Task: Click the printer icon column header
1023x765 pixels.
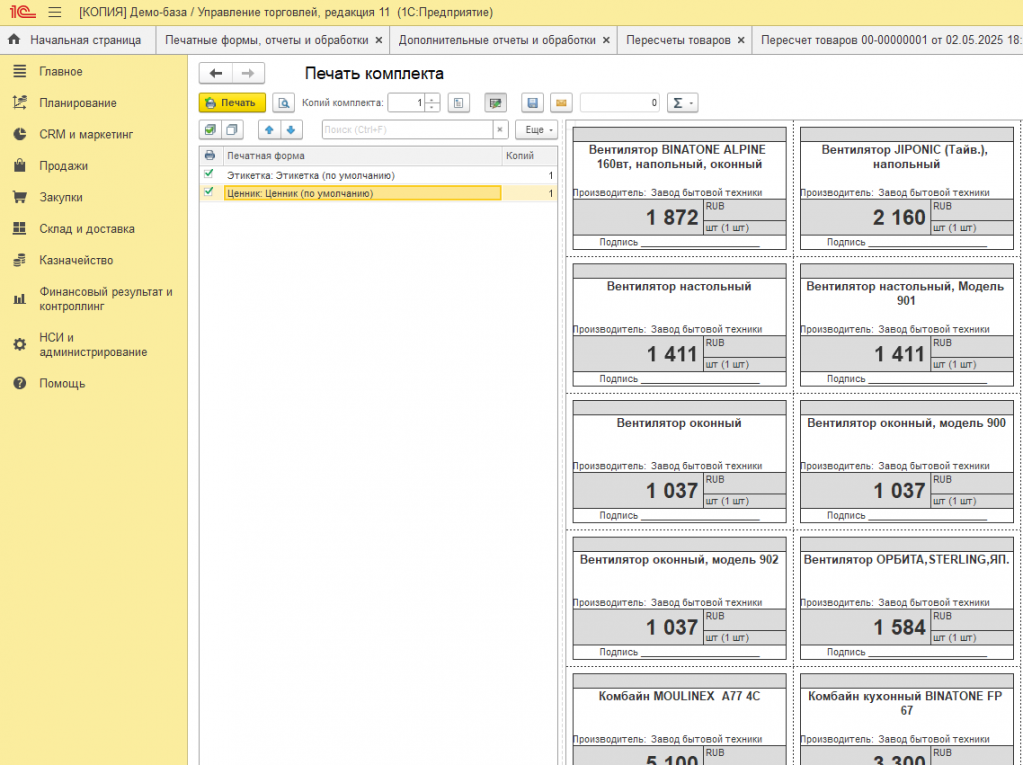Action: point(209,155)
